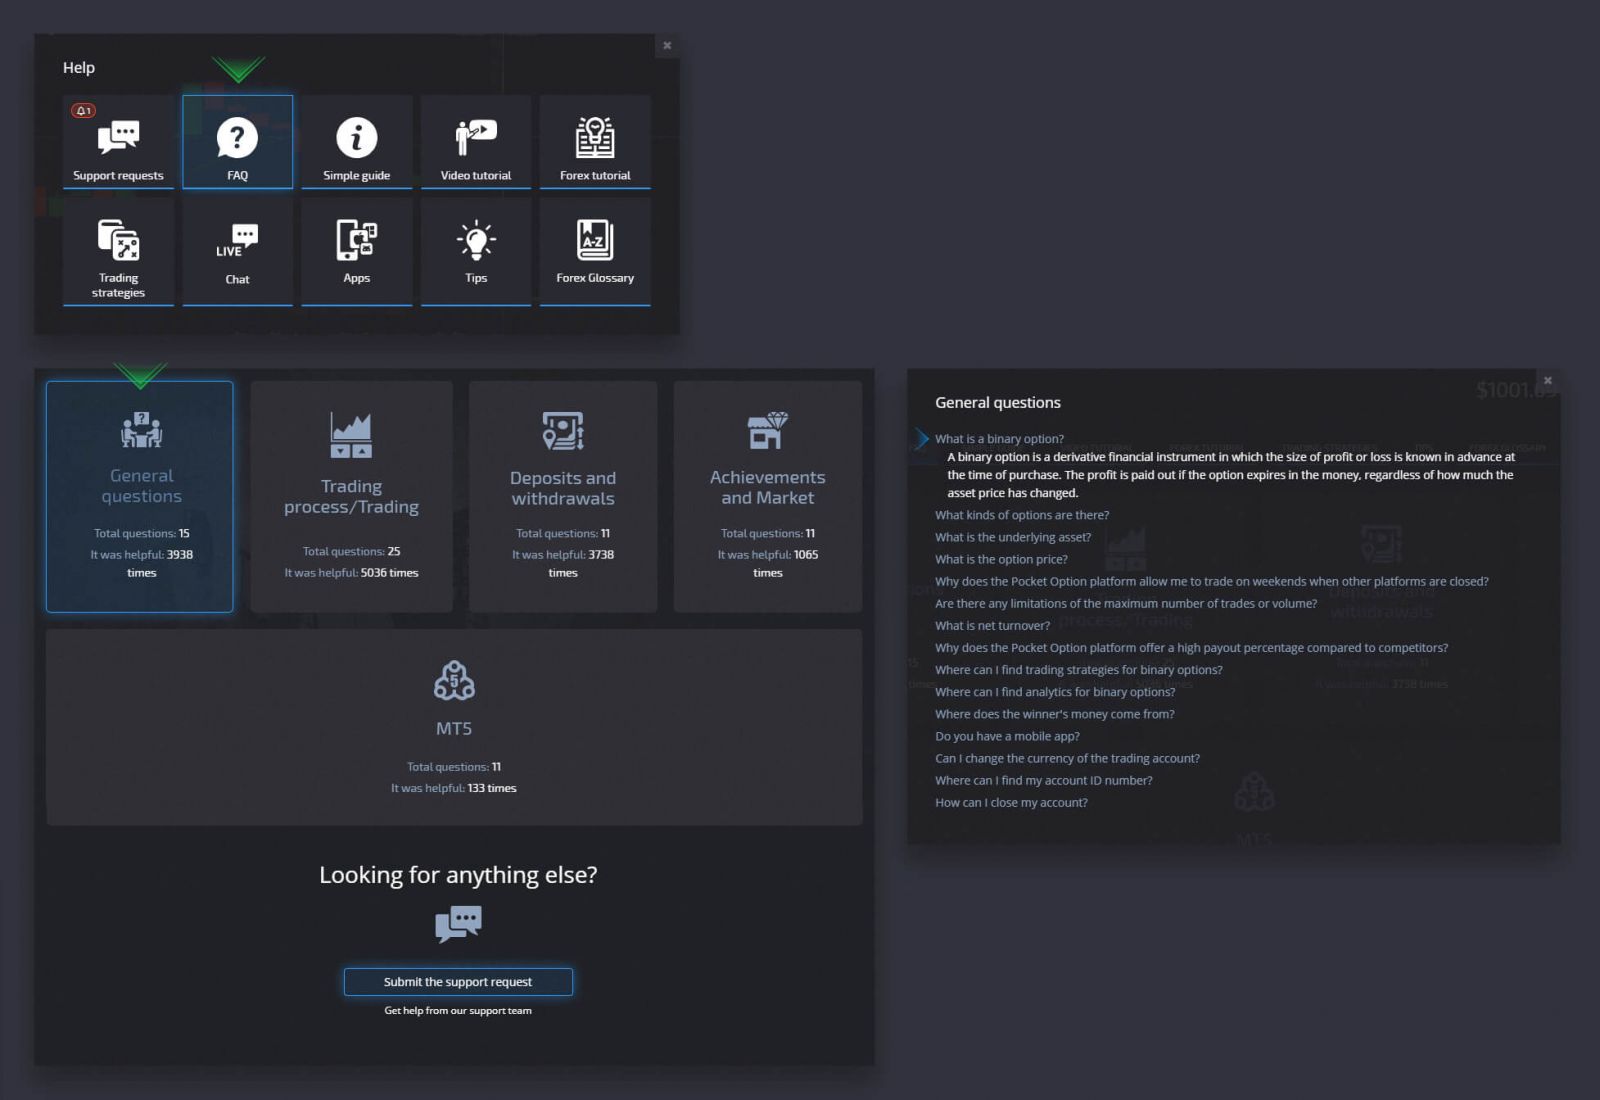The image size is (1600, 1100).
Task: Click the Achievements and Market shop icon
Action: tap(768, 431)
